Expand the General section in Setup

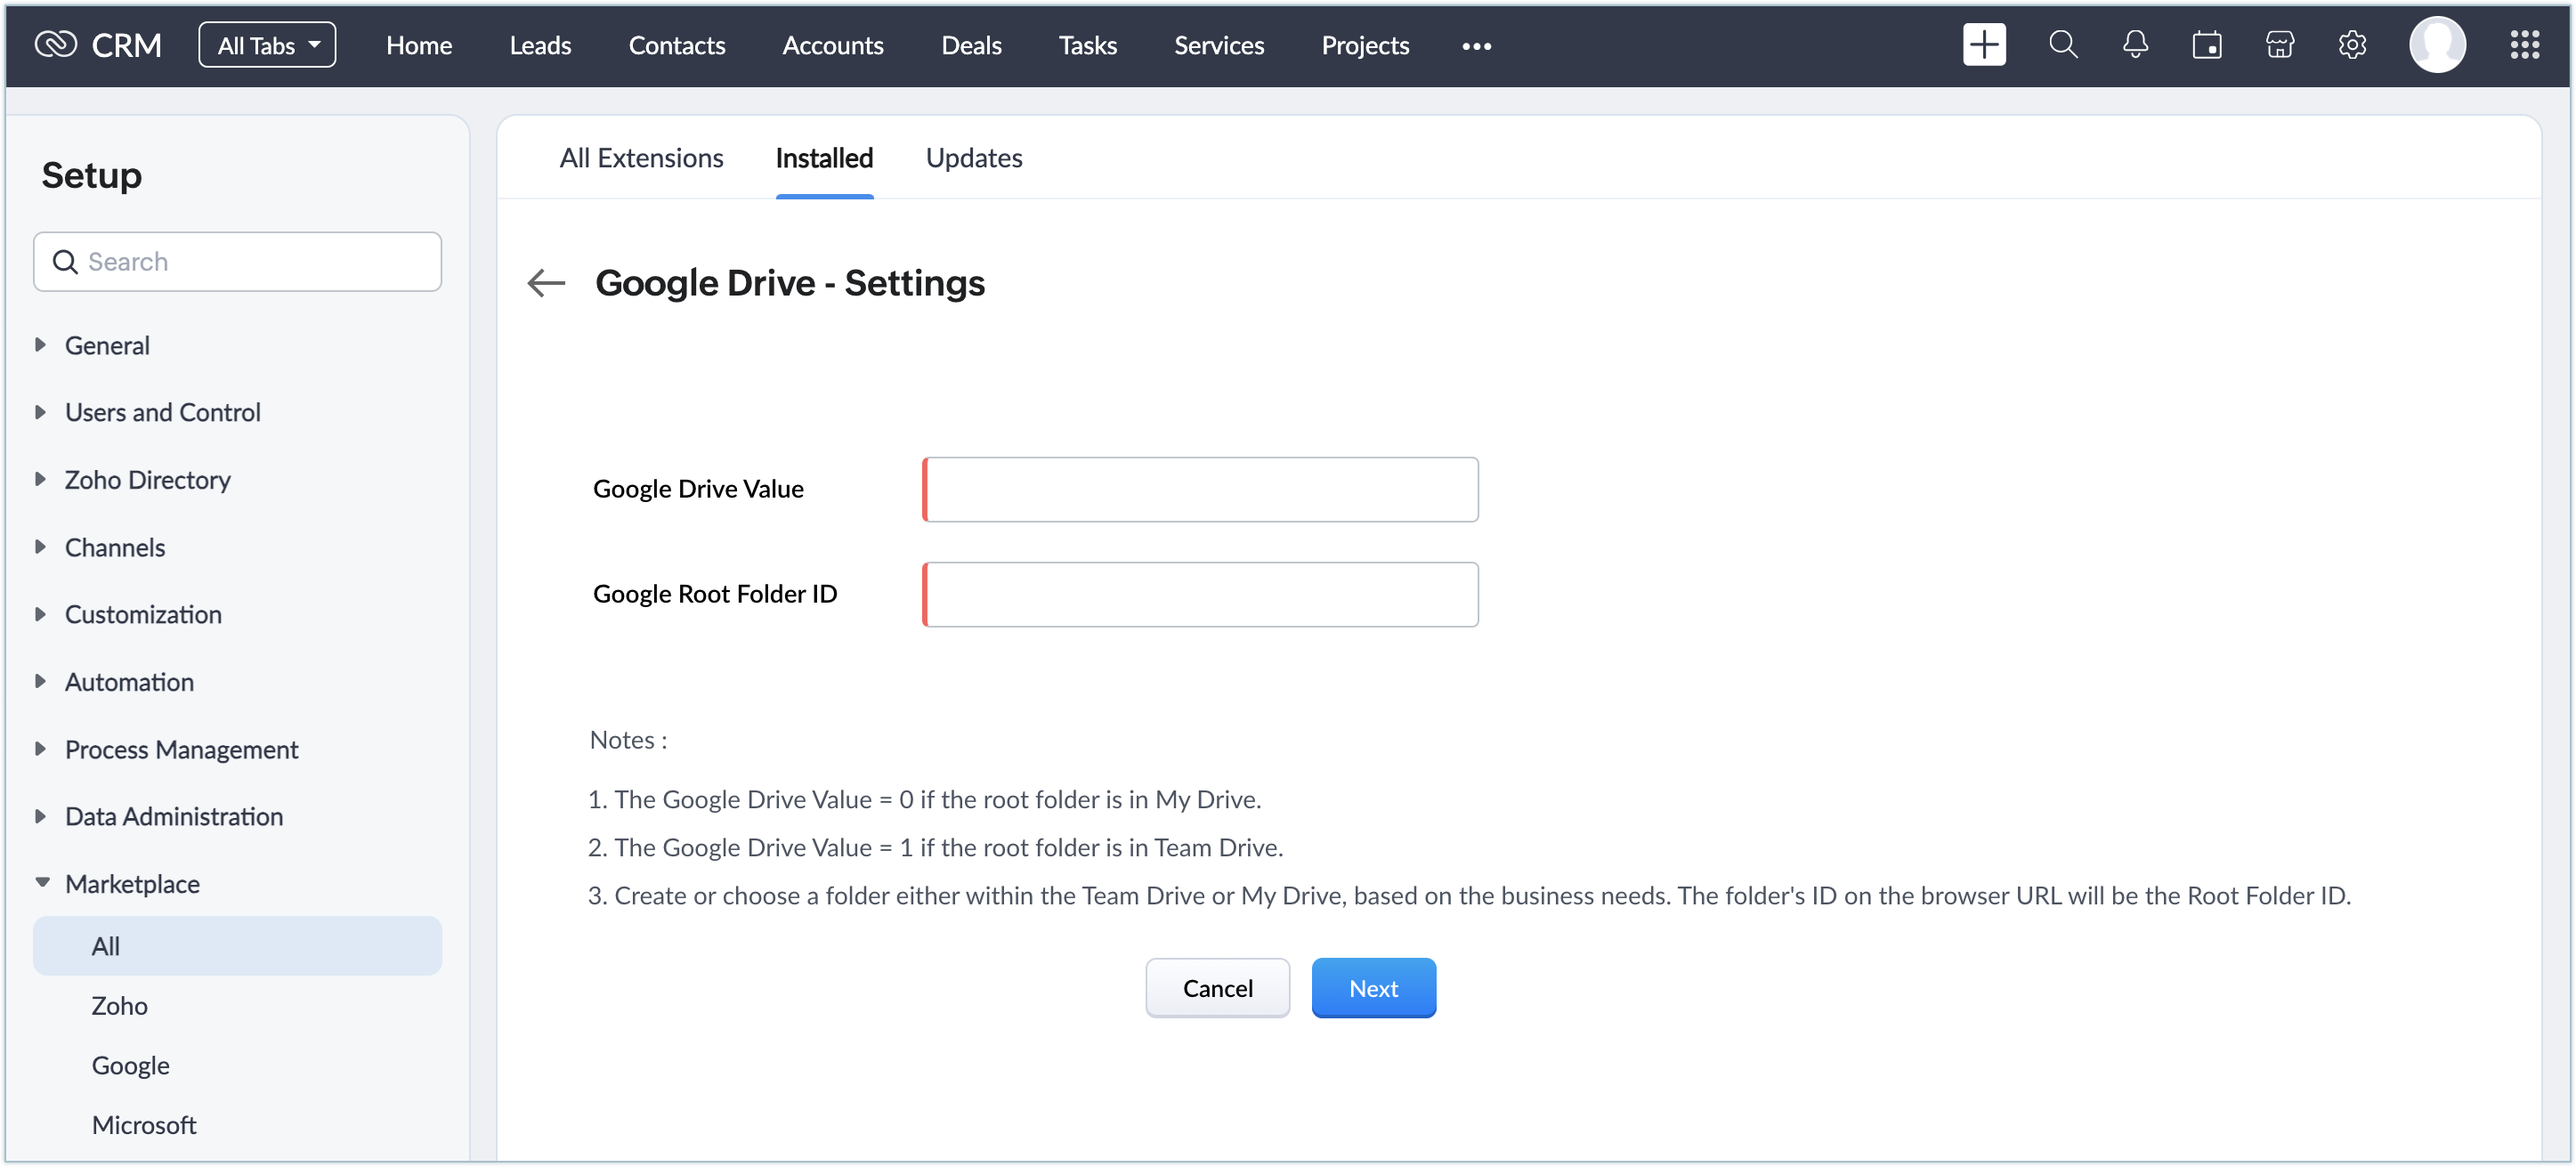(x=107, y=345)
